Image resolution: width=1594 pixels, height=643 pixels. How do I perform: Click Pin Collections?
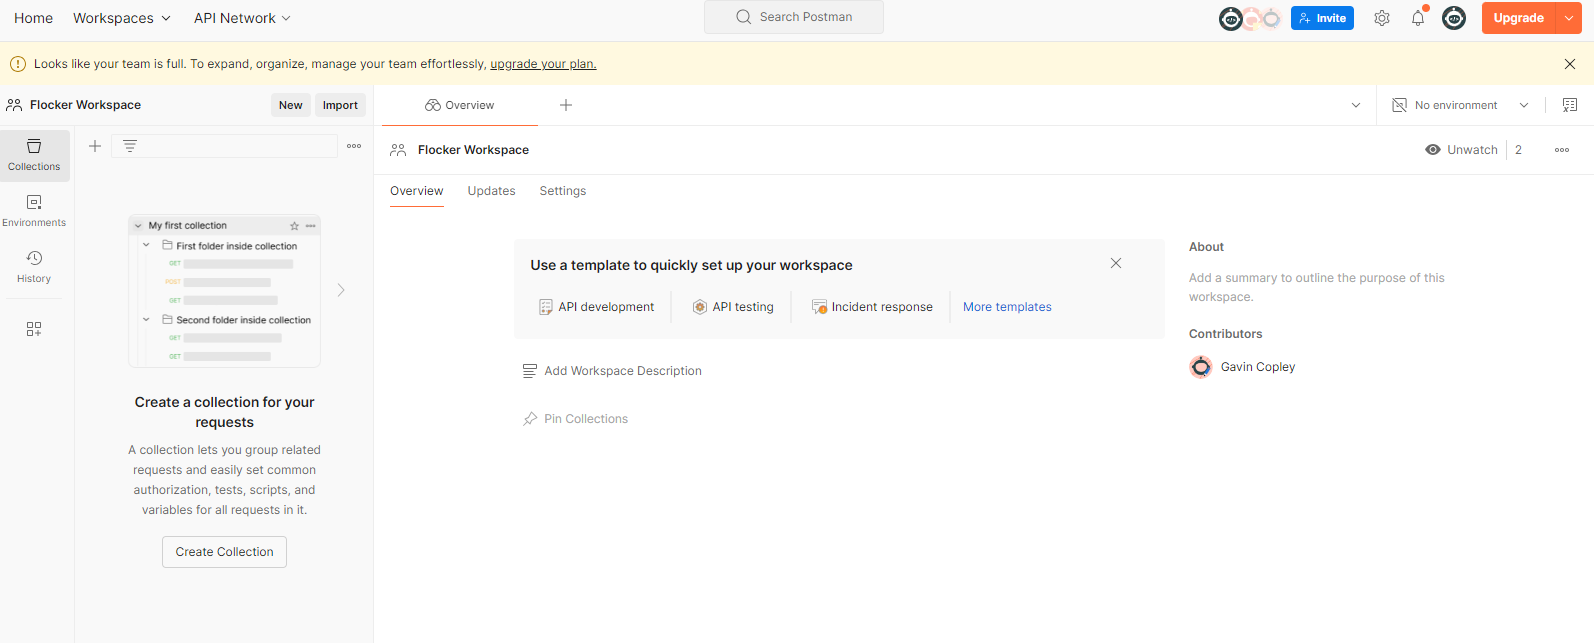(x=576, y=419)
